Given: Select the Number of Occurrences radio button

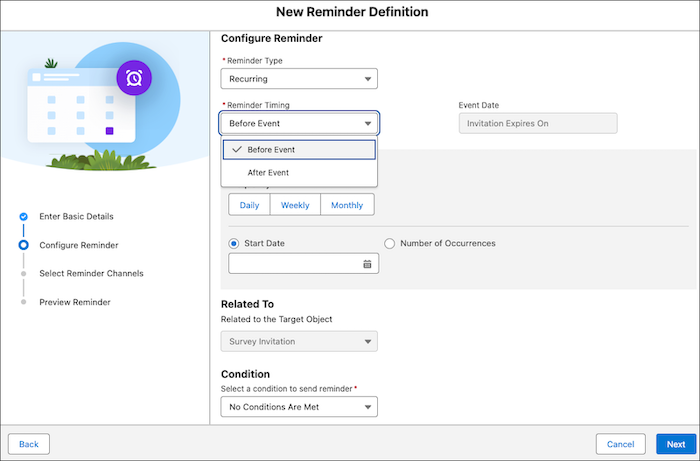Looking at the screenshot, I should tap(390, 243).
